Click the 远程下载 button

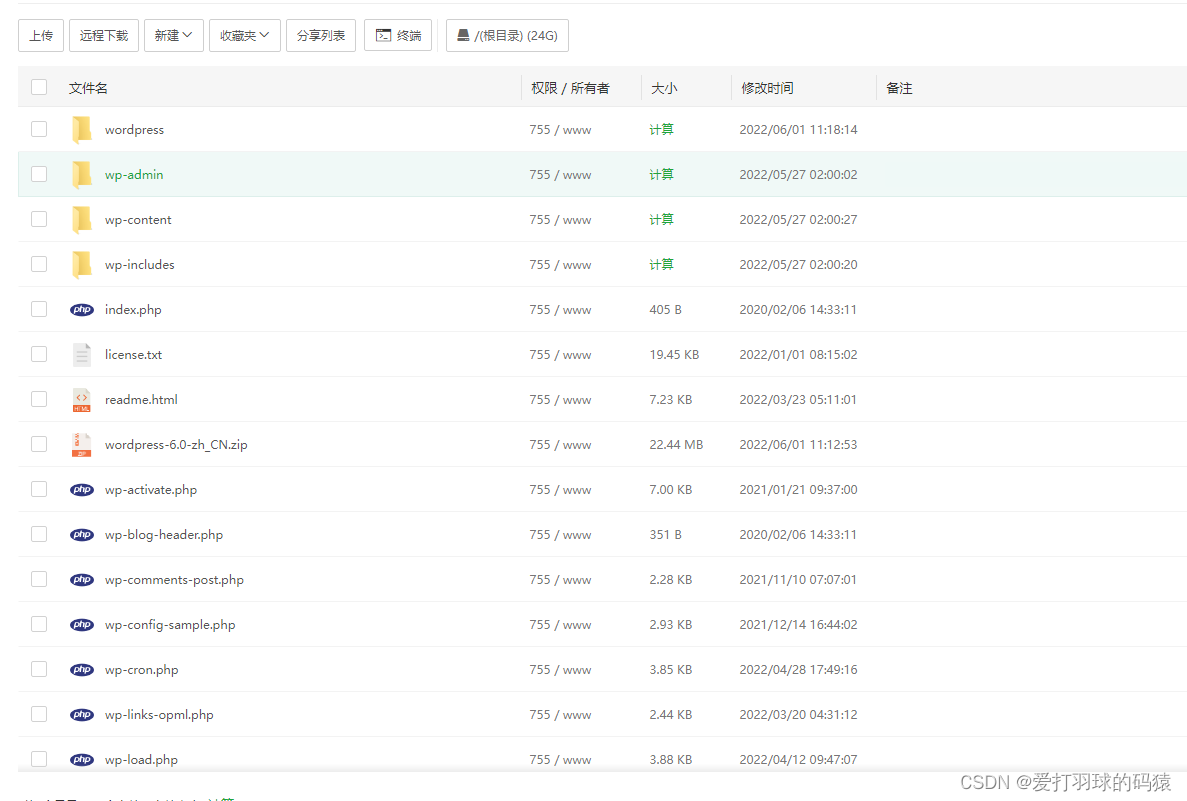[104, 36]
